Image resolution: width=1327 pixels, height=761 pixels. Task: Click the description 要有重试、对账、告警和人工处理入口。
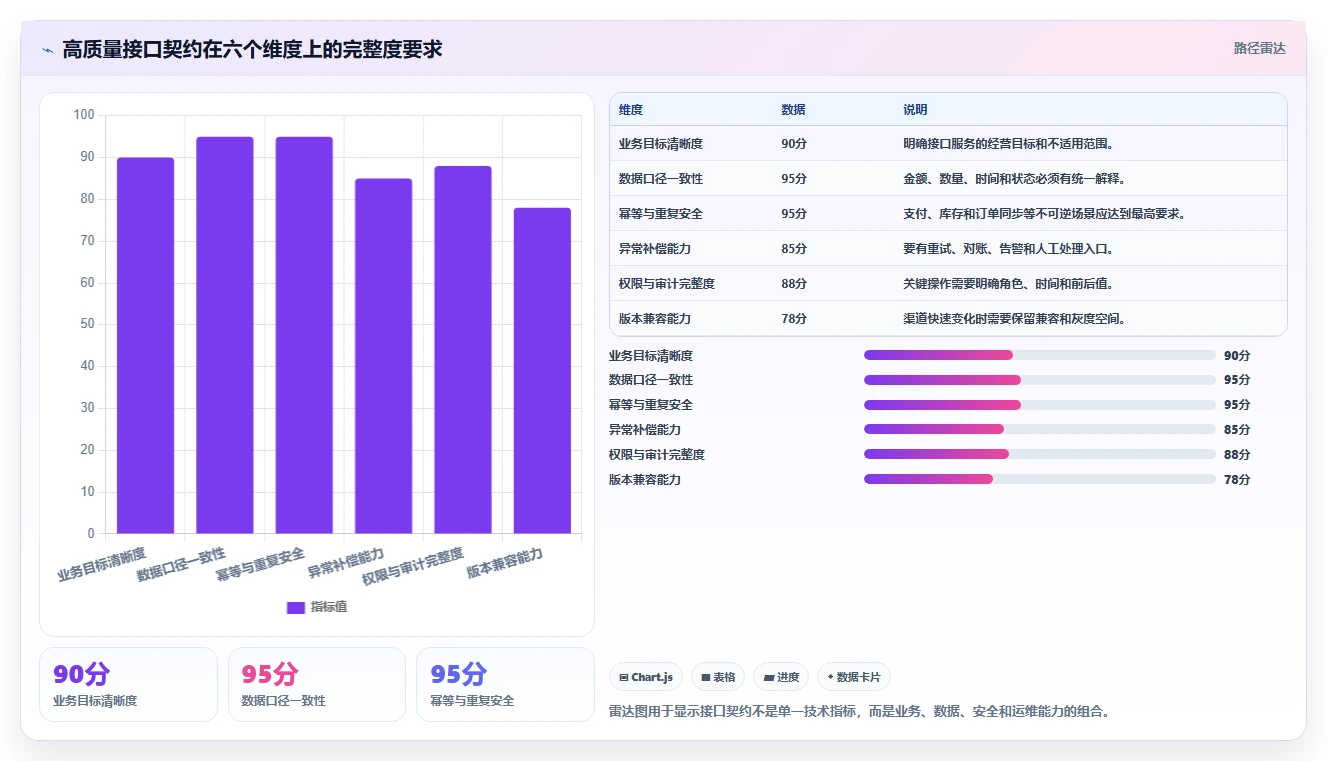coord(1008,249)
